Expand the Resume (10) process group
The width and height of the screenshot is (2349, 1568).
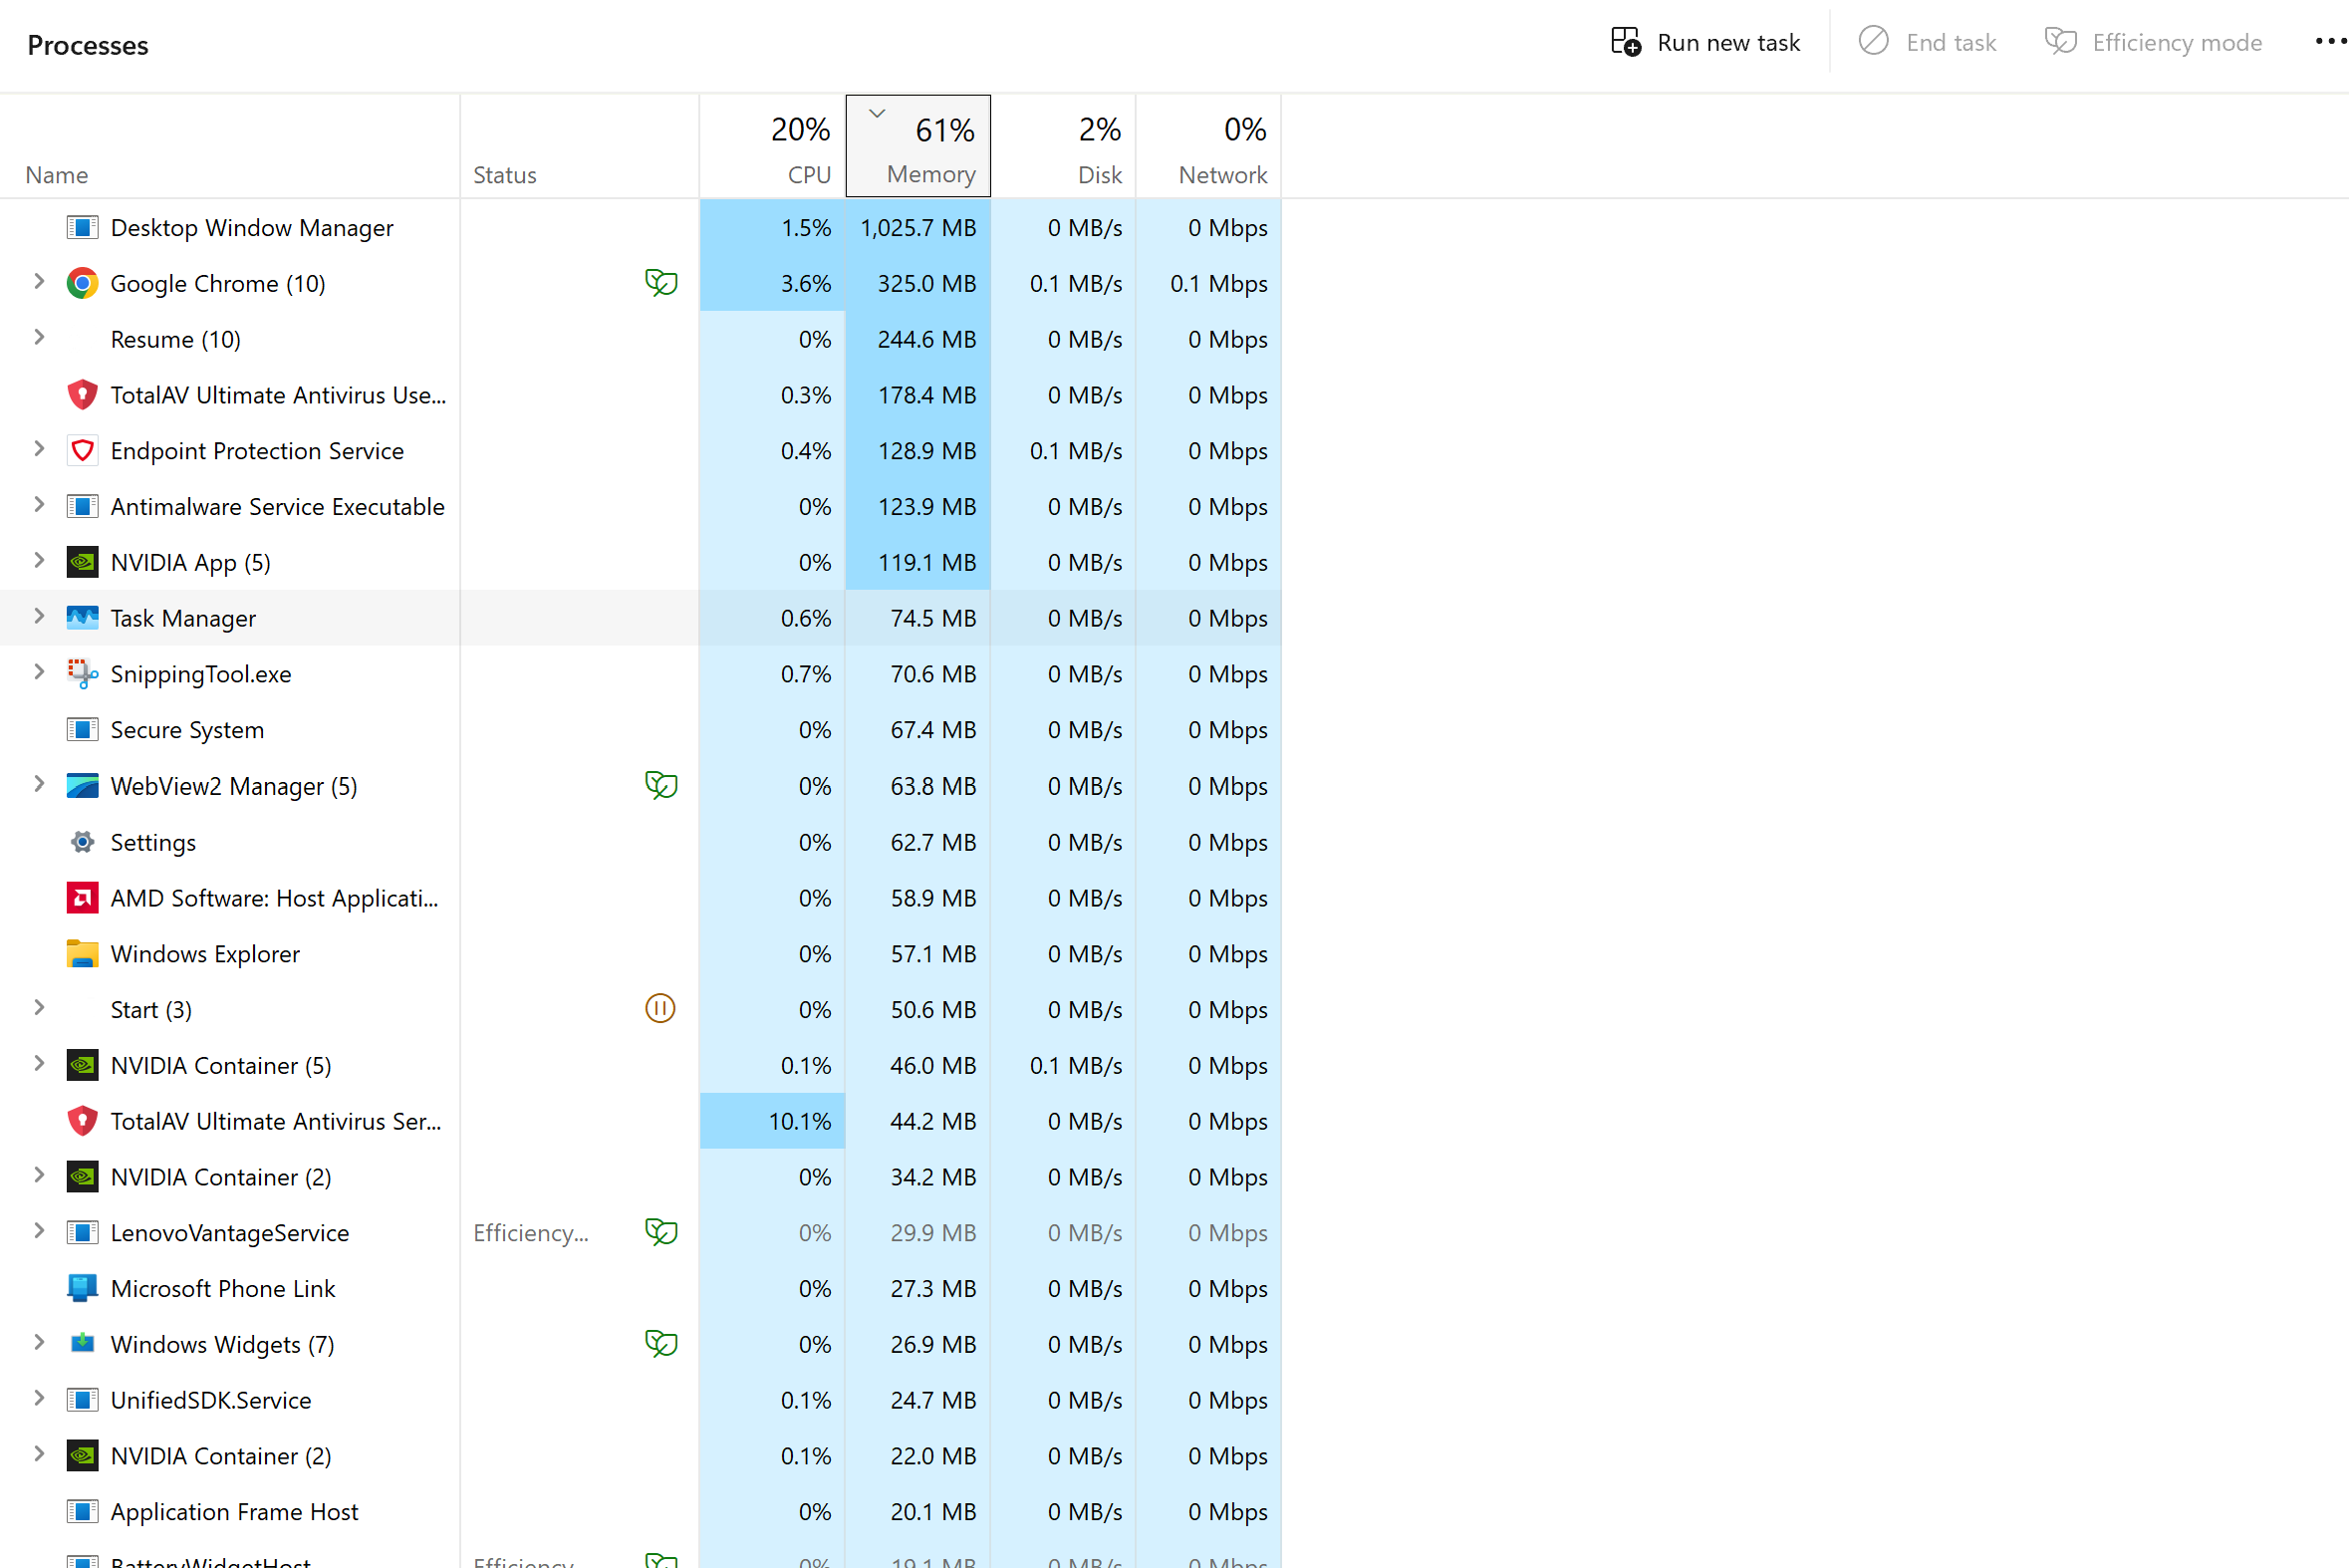point(39,338)
